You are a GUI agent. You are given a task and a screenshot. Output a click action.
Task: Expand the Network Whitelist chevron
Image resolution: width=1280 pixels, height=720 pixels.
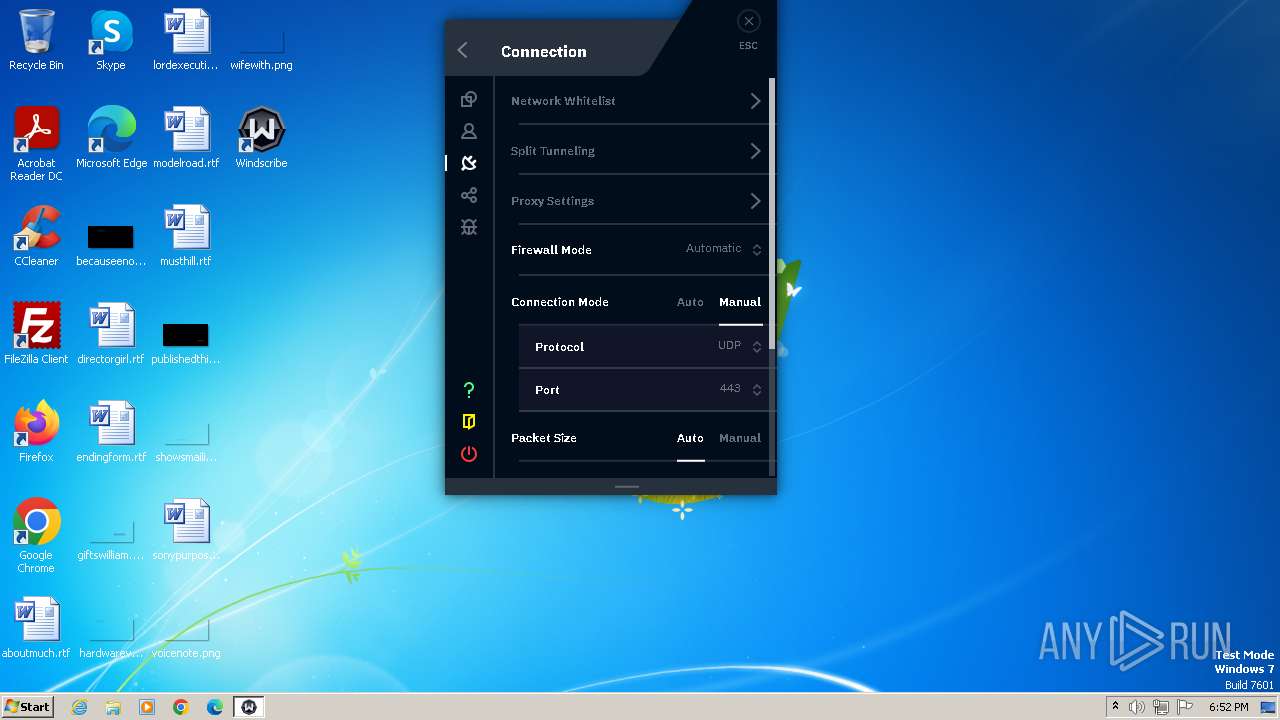755,101
